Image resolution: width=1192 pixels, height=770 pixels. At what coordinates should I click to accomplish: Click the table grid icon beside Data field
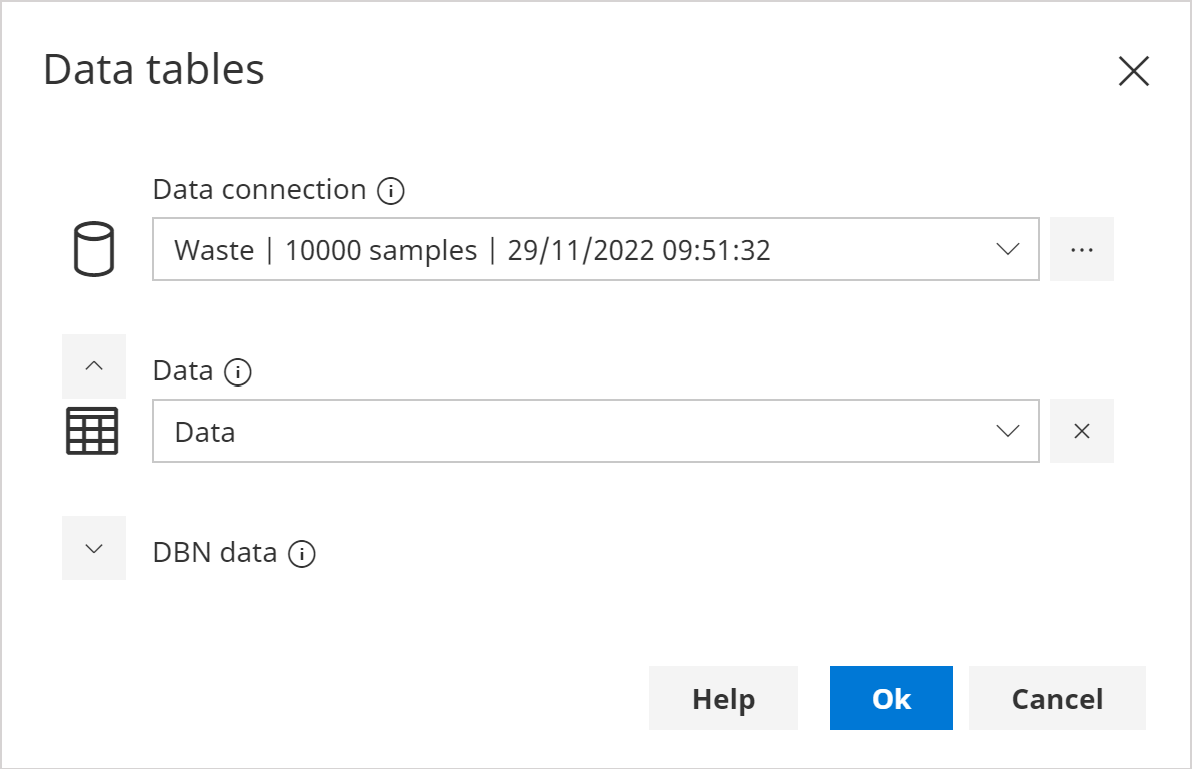[x=93, y=431]
